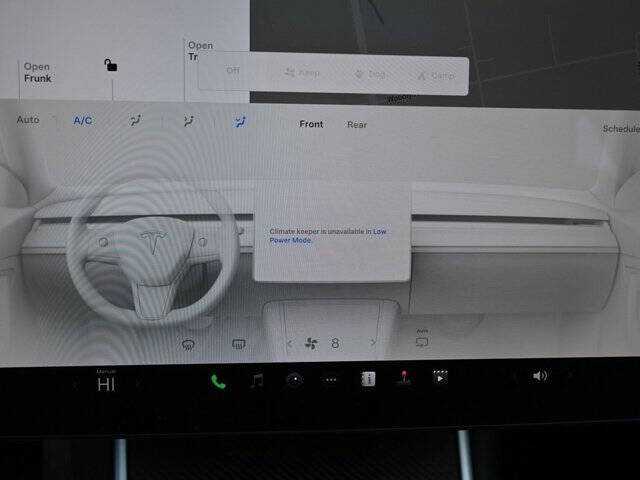Toggle windshield airflow vent icon

pyautogui.click(x=135, y=120)
